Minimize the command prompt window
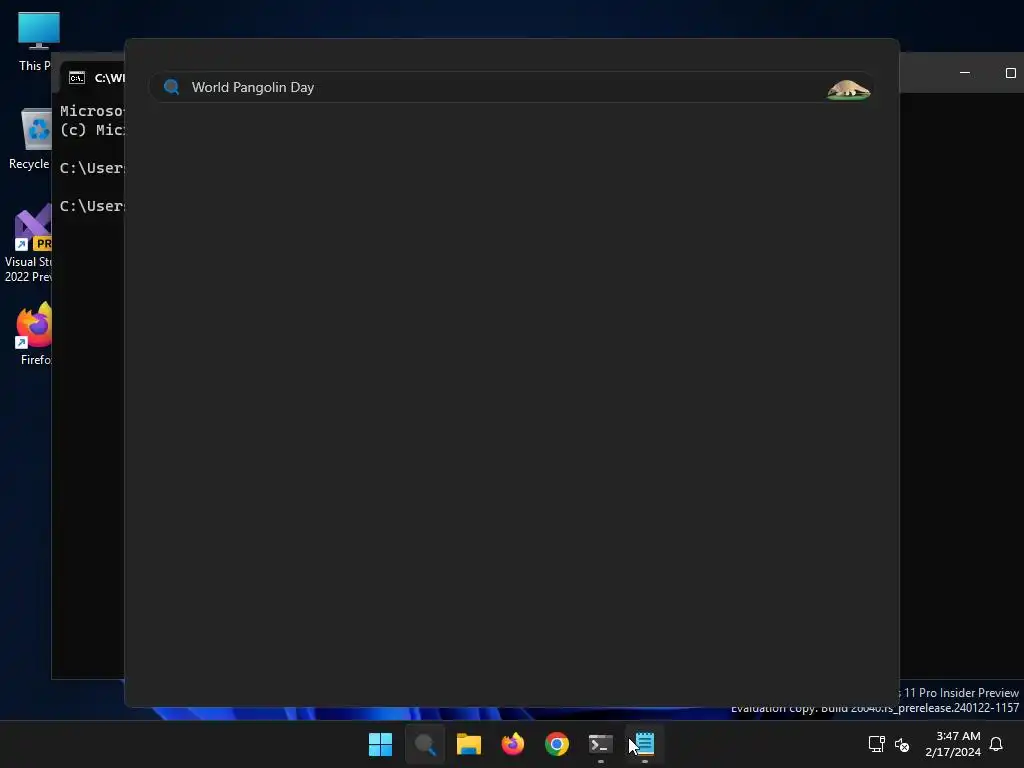1024x768 pixels. click(965, 72)
